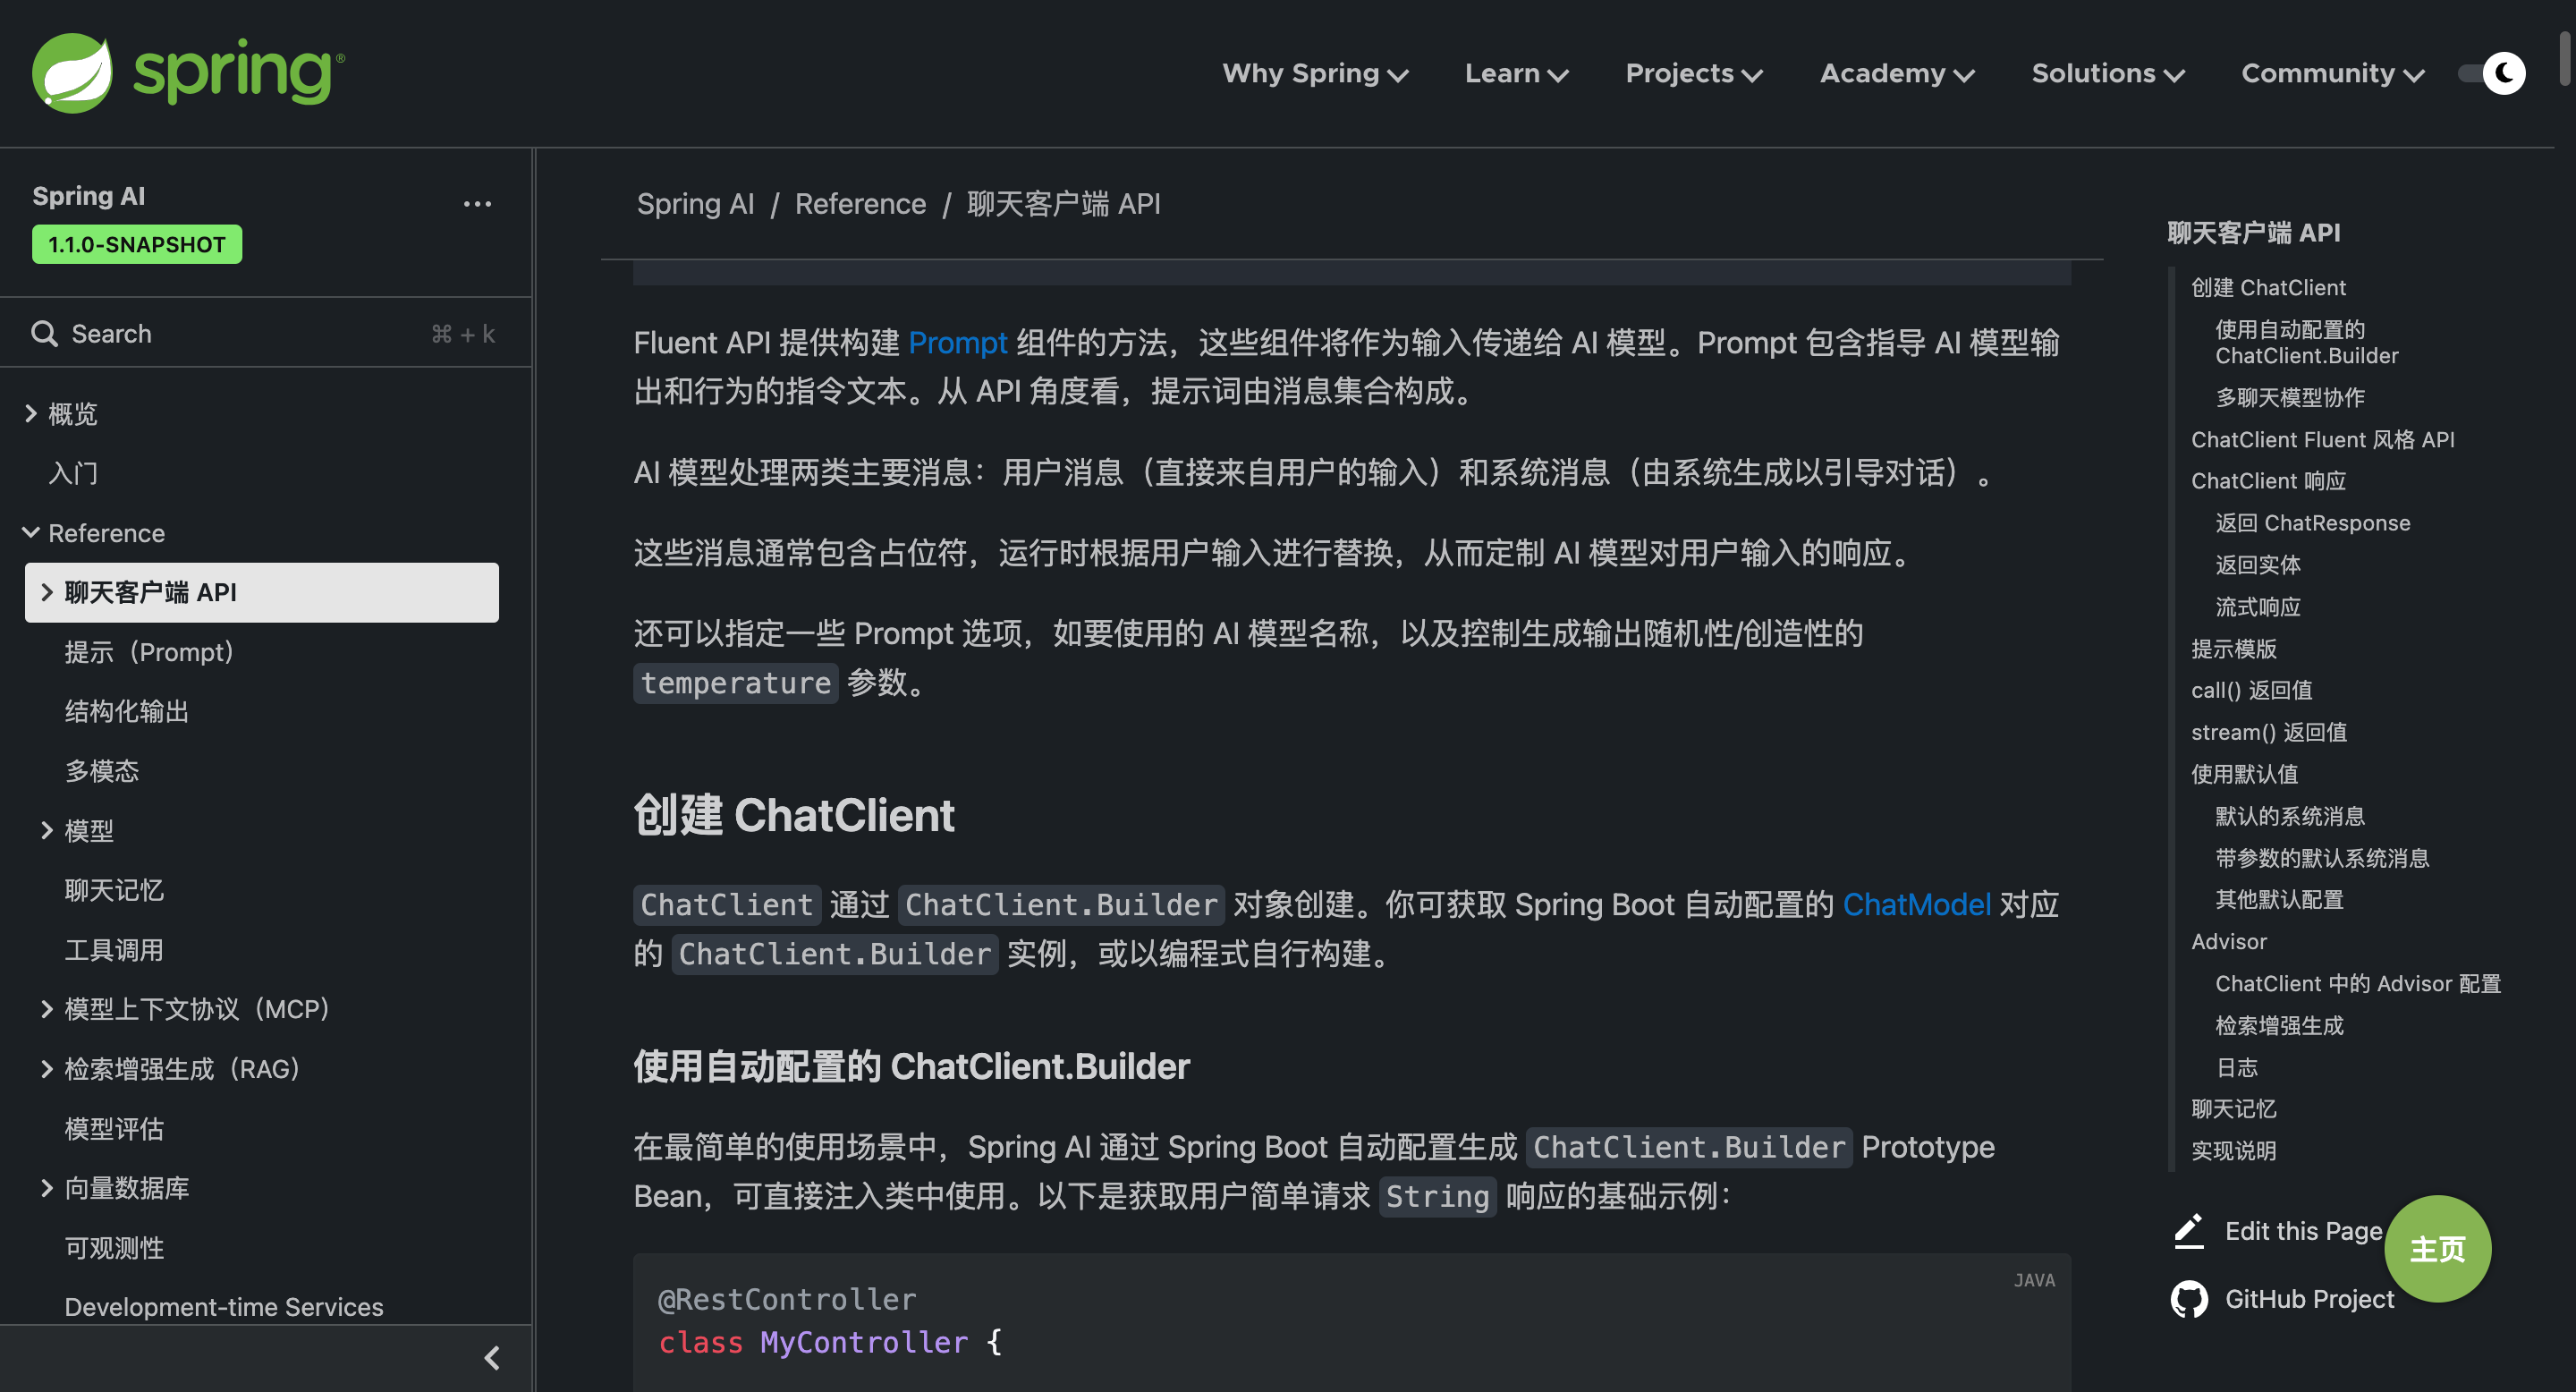This screenshot has height=1392, width=2576.
Task: Click the 聊天客户端 API breadcrumb
Action: [x=1063, y=203]
